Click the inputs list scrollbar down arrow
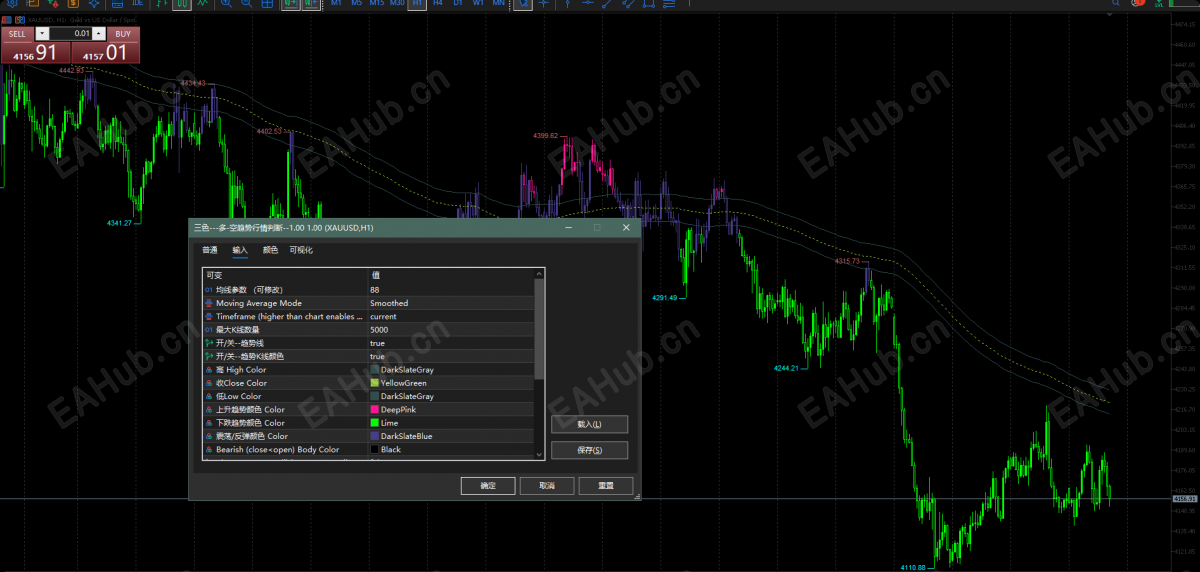 point(540,454)
